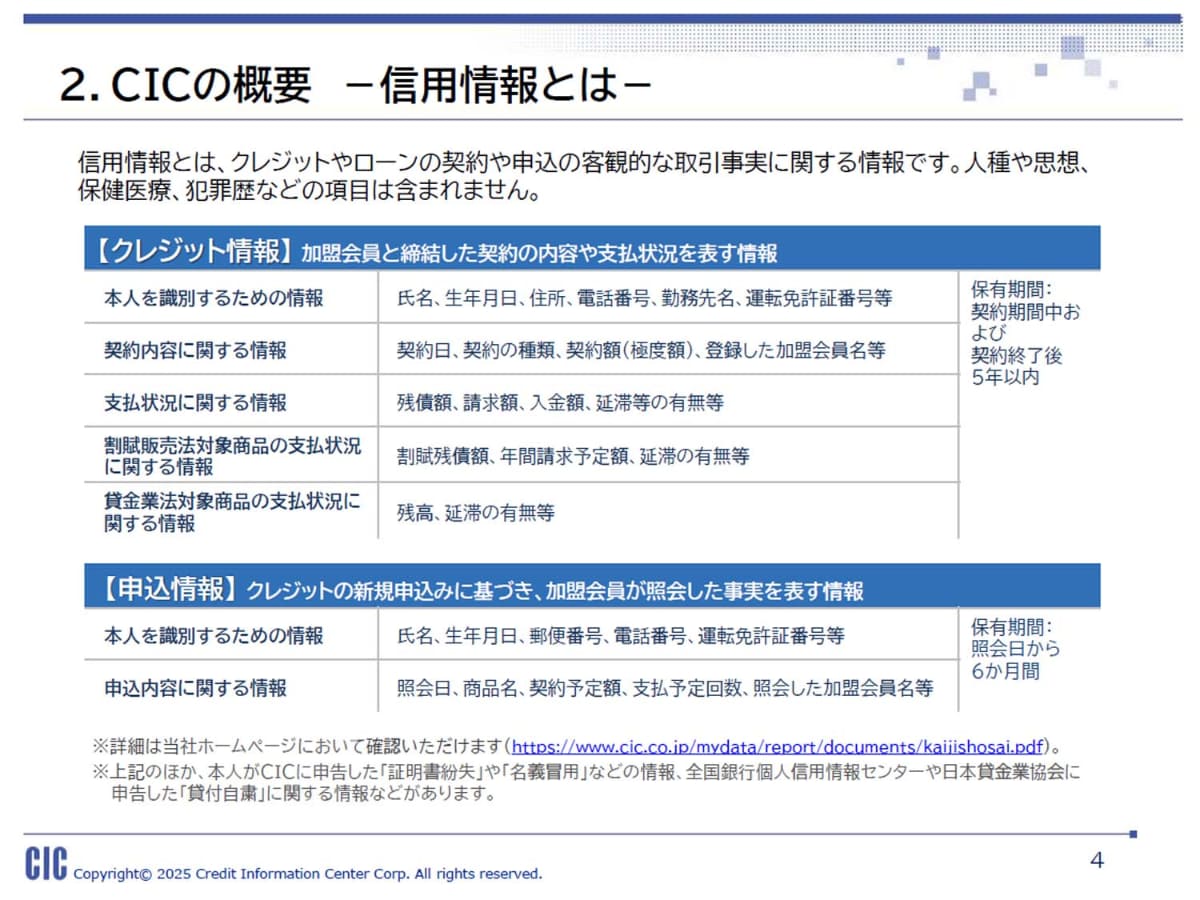Click the cell with 氏名、生年月日、郵便番号

[668, 635]
